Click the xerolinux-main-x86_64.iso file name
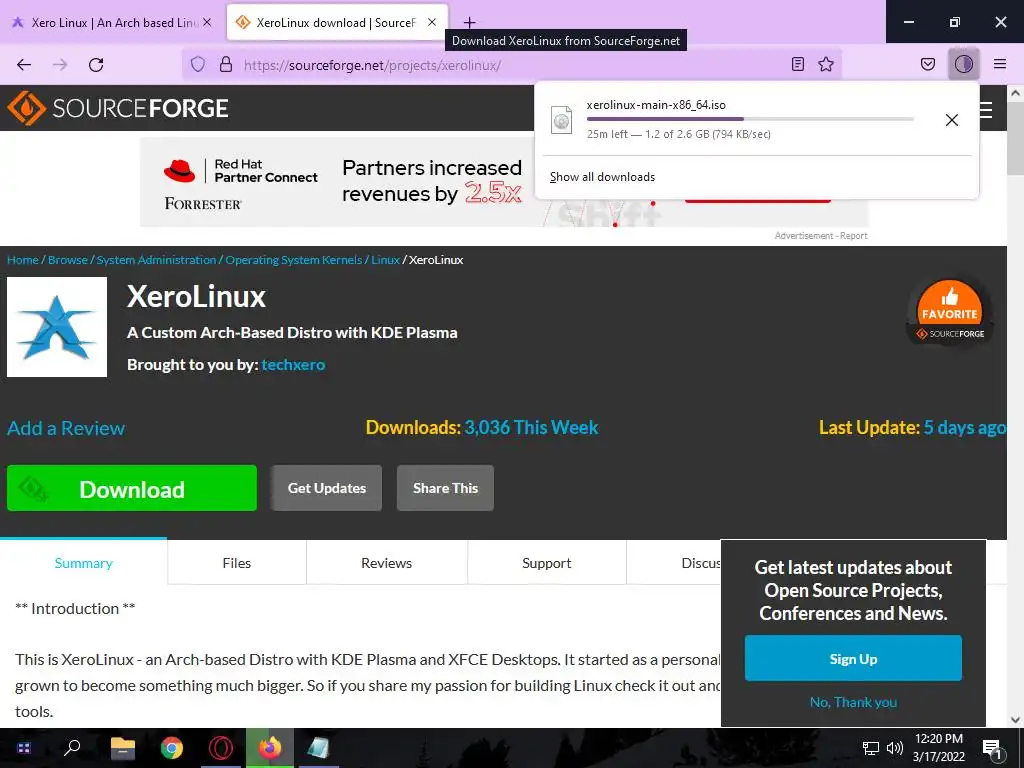This screenshot has width=1024, height=768. click(656, 105)
